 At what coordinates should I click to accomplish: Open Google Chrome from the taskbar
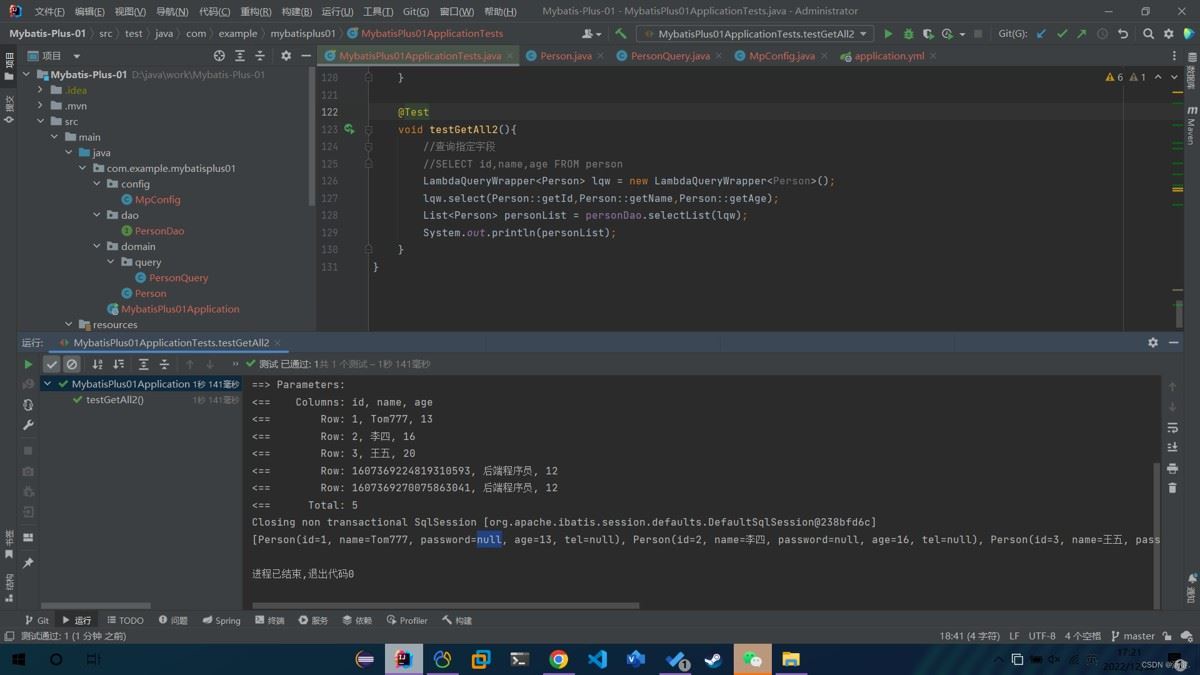click(x=559, y=659)
